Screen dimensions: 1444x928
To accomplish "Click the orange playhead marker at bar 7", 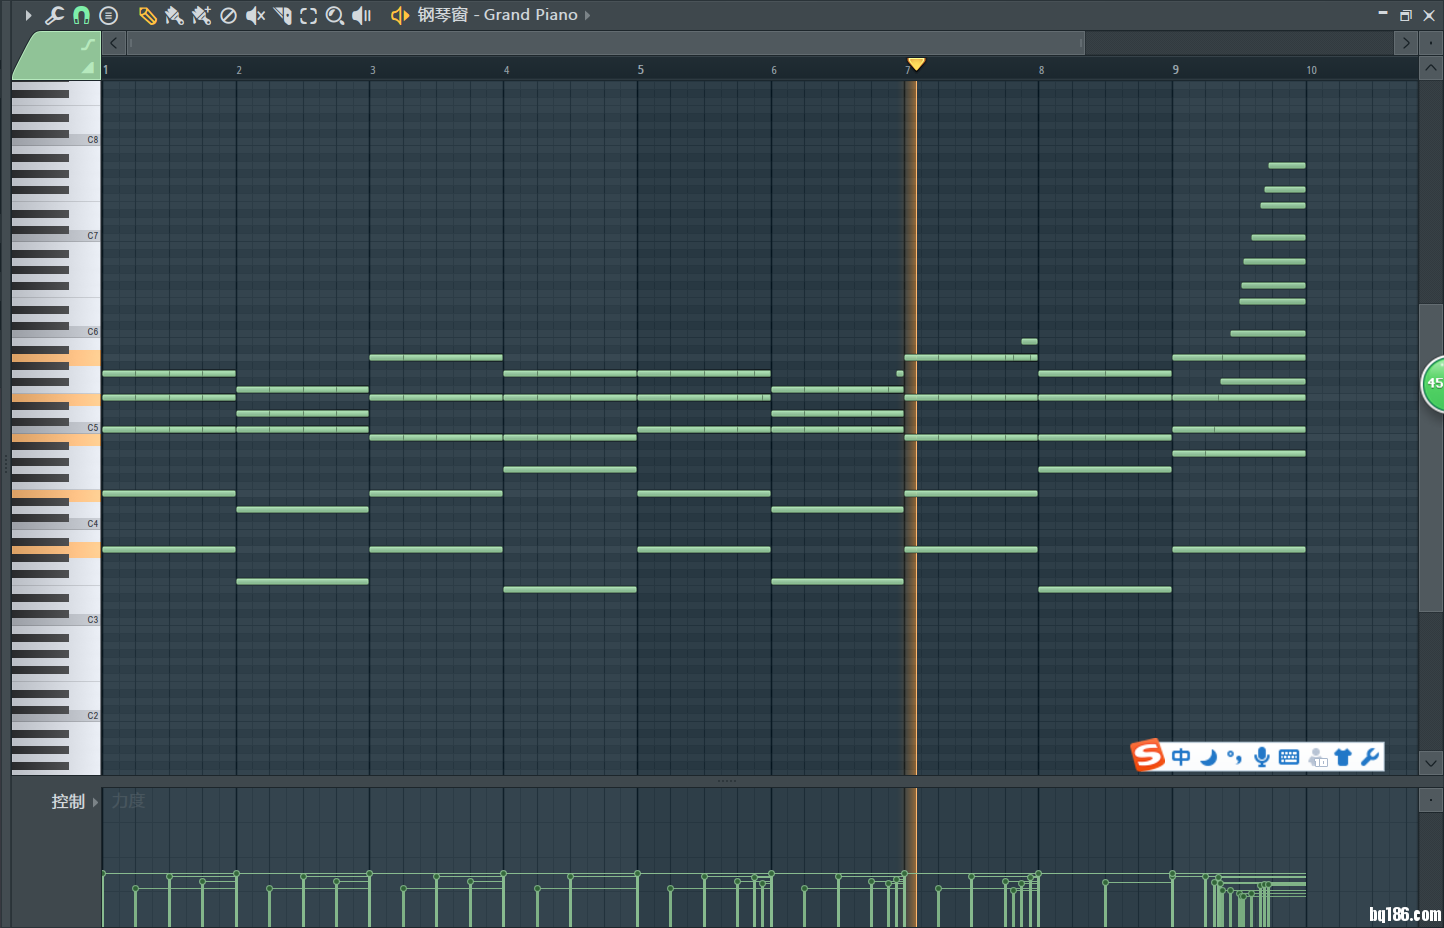I will pos(916,64).
